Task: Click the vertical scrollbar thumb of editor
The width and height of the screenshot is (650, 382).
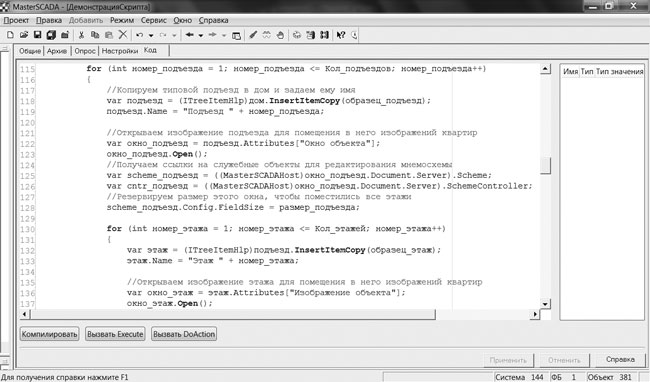Action: coord(546,166)
